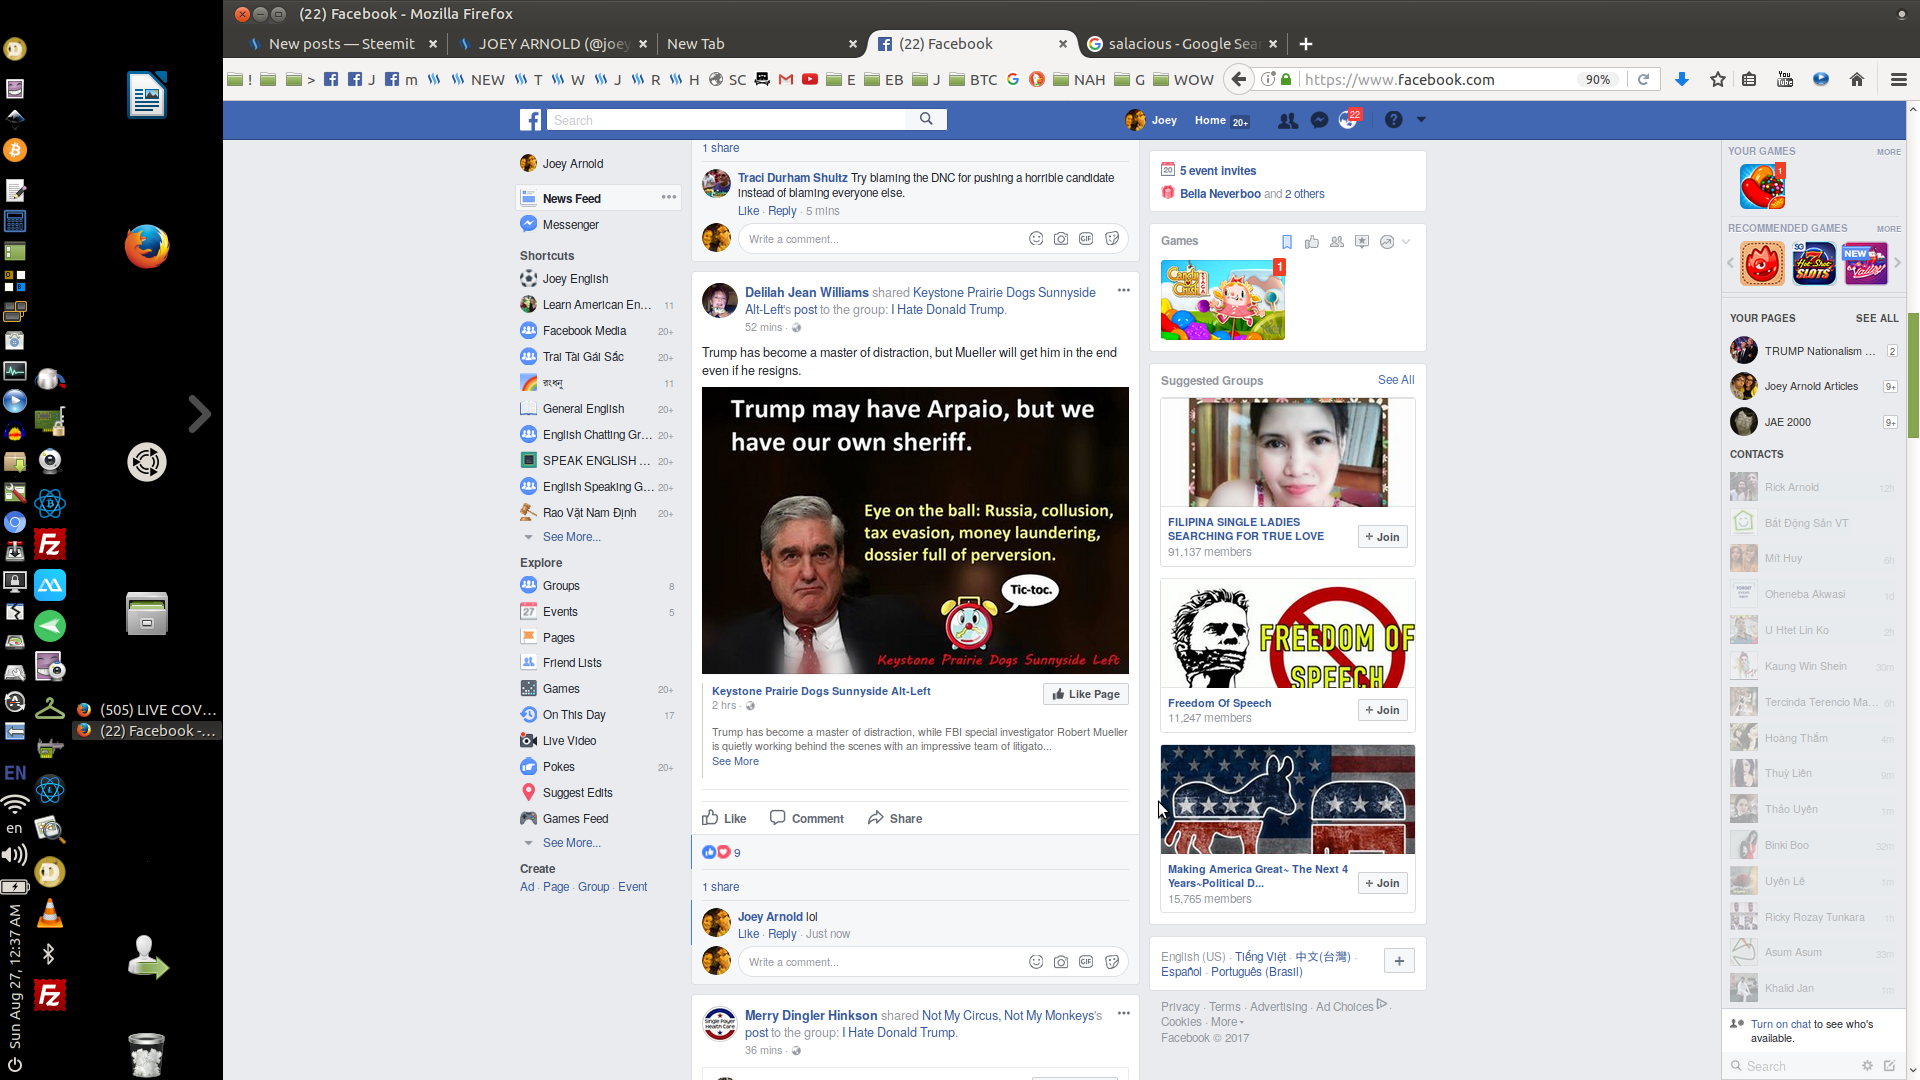Viewport: 1920px width, 1080px height.
Task: Open the account settings dropdown arrow
Action: [x=1421, y=119]
